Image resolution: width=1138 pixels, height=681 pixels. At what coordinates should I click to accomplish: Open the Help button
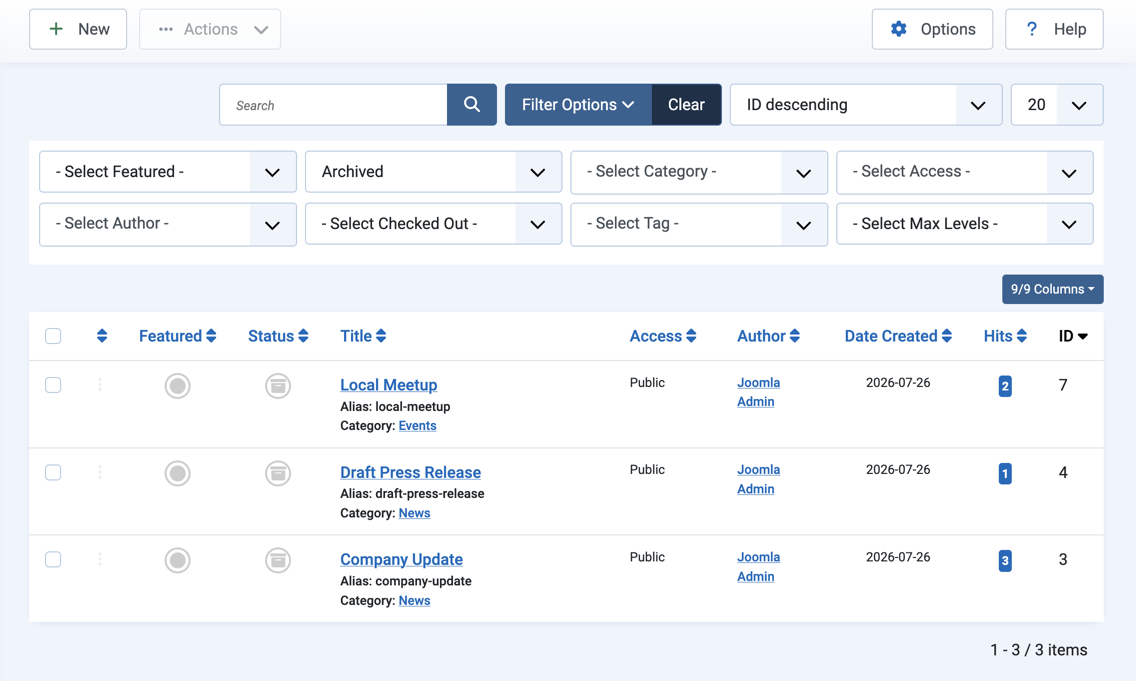1054,29
